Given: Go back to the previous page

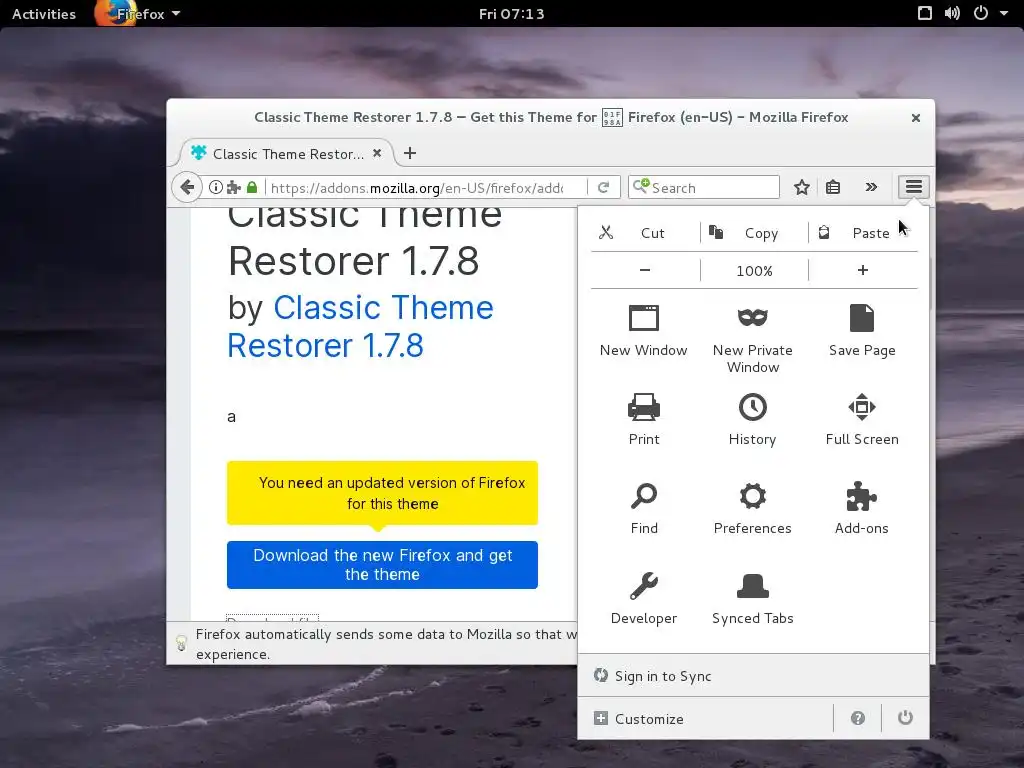Looking at the screenshot, I should pyautogui.click(x=187, y=187).
